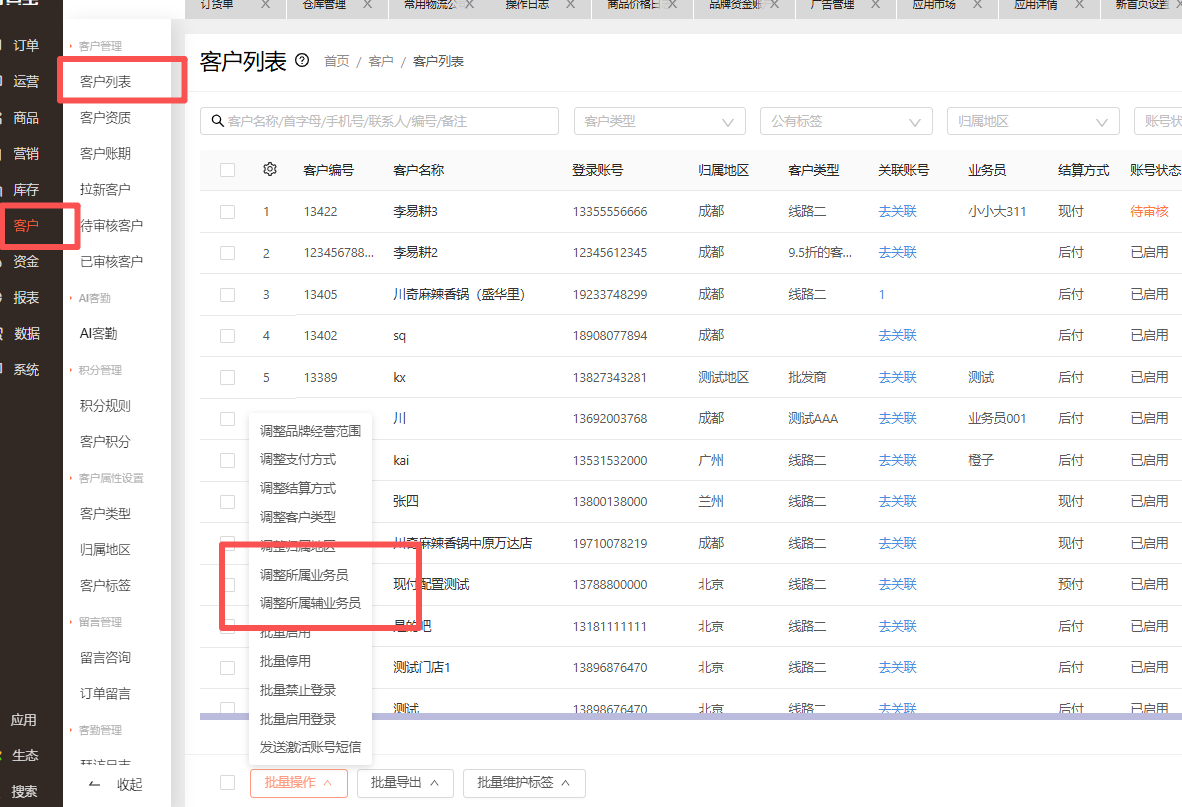Click the 业务员001 cell
The image size is (1182, 807).
click(x=997, y=418)
